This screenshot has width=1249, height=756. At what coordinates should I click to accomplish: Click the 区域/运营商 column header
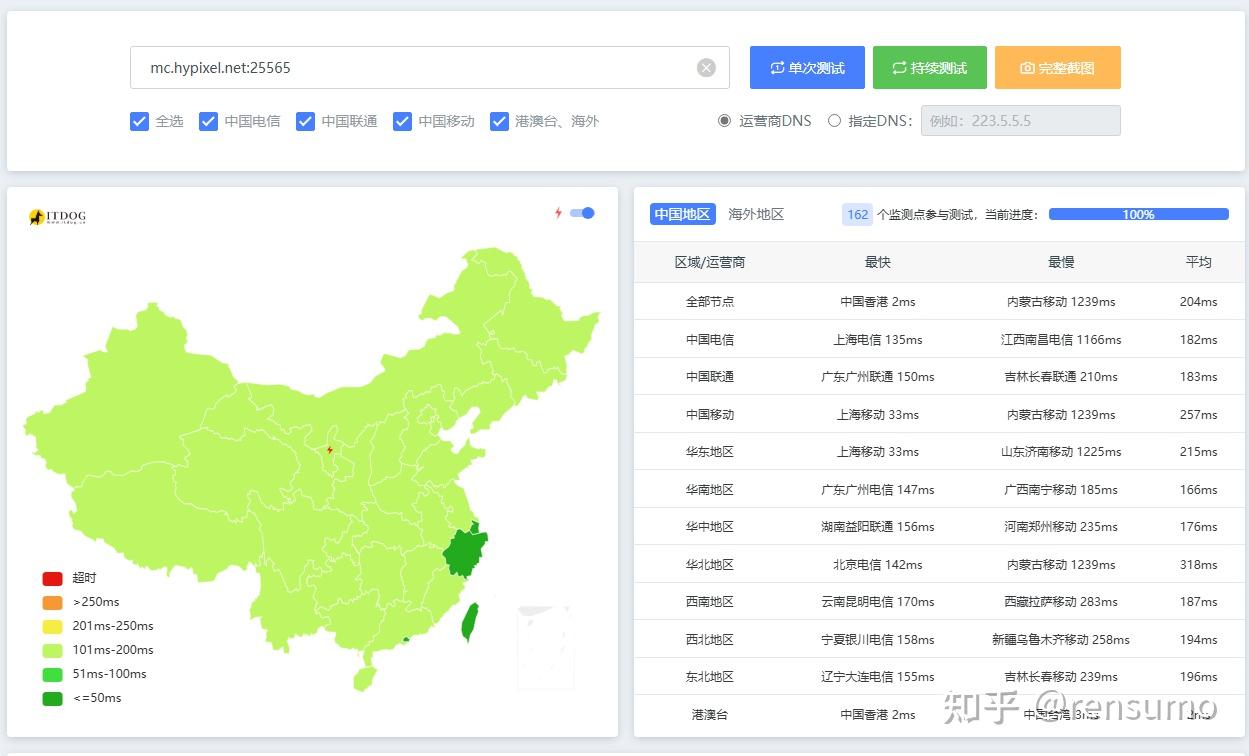pyautogui.click(x=710, y=262)
